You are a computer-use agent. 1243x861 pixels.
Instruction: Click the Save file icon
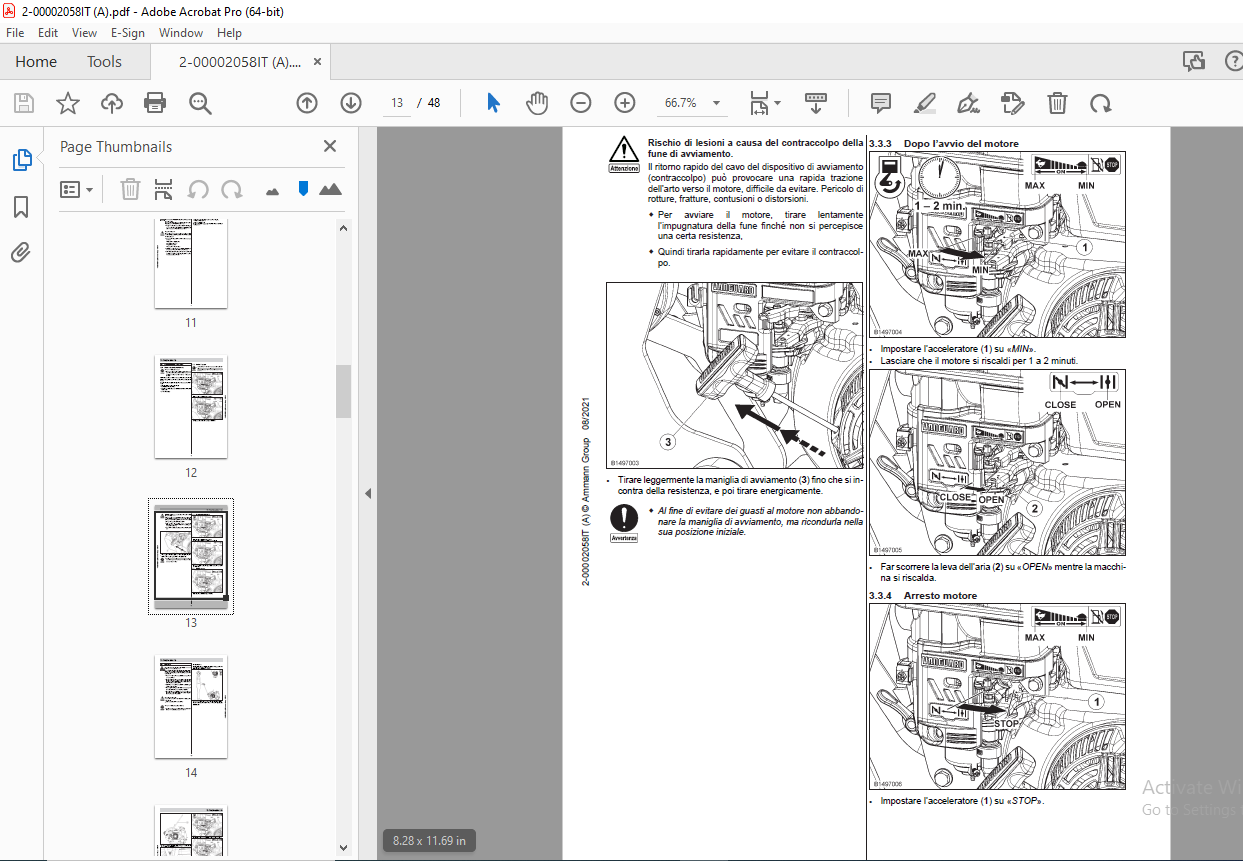23,103
